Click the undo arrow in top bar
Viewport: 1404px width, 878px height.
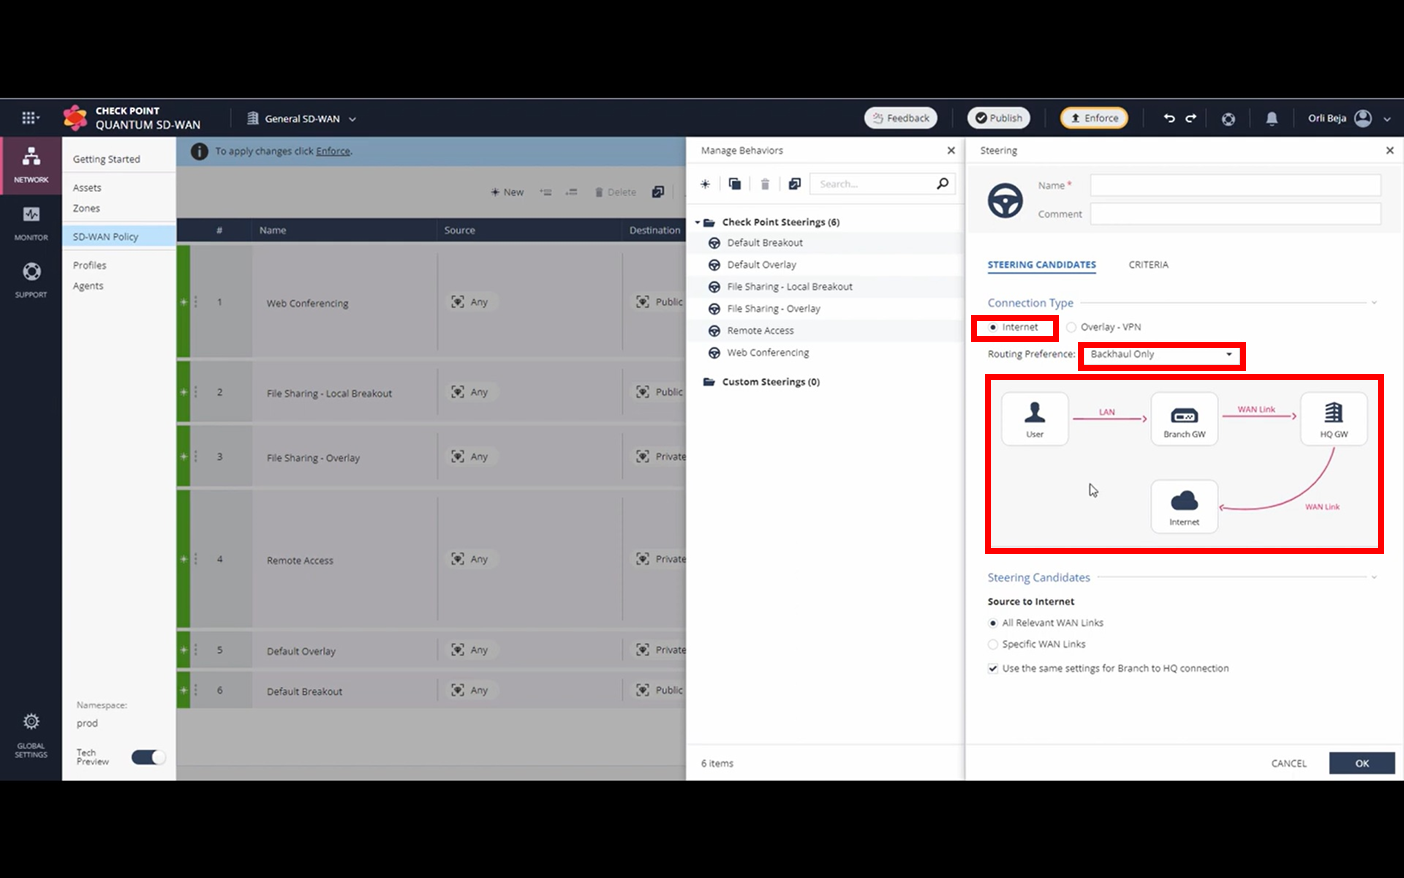pyautogui.click(x=1169, y=118)
